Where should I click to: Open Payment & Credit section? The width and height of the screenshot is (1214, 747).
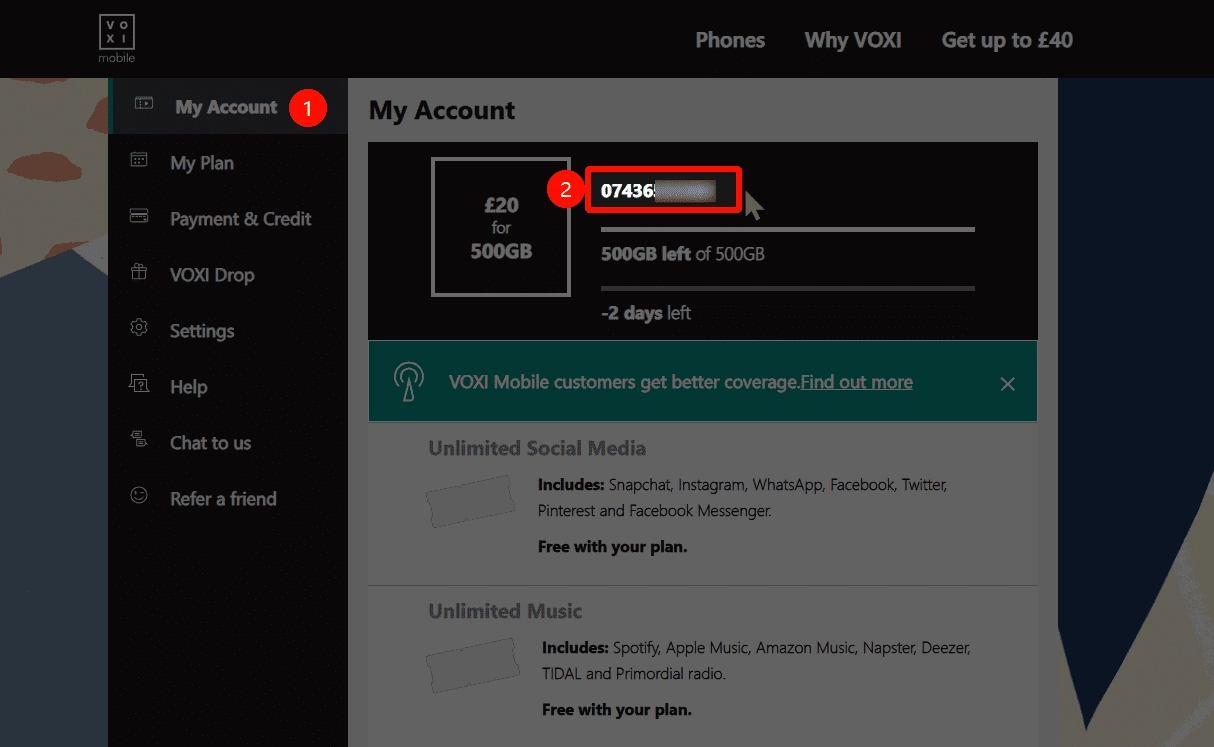pyautogui.click(x=241, y=219)
